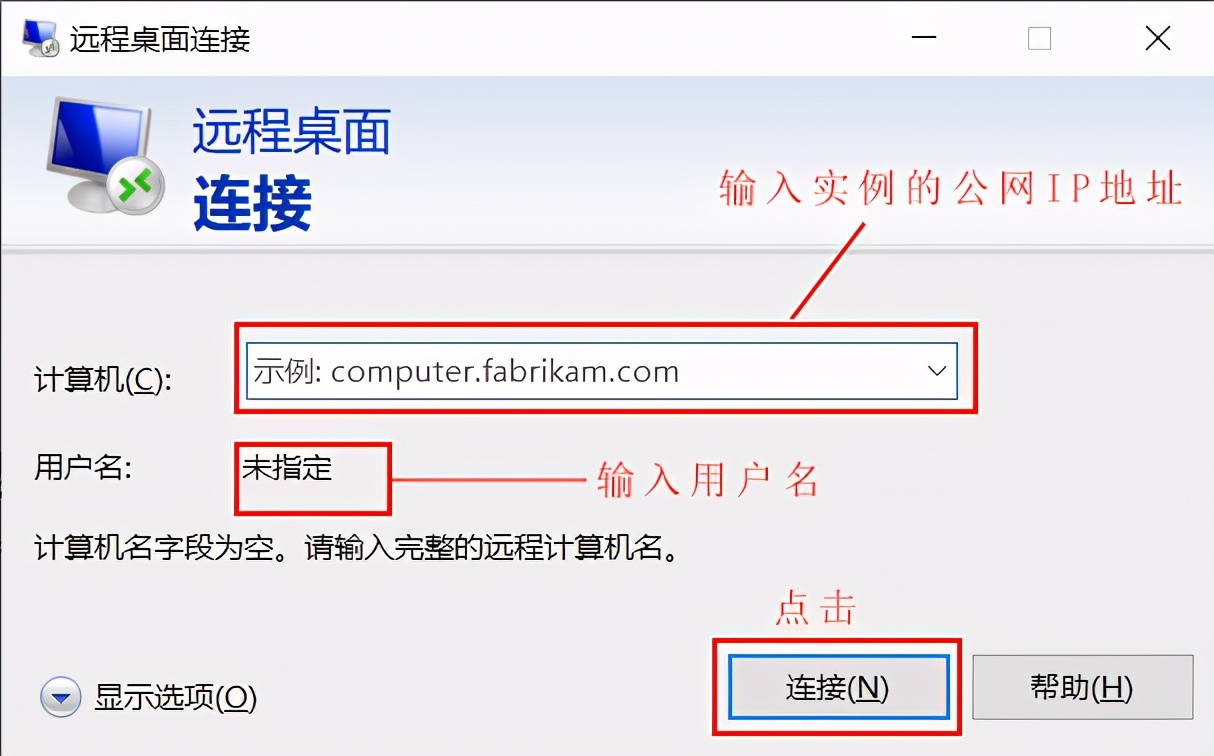1214x756 pixels.
Task: Open help with the 帮助(H) button
Action: click(1083, 687)
